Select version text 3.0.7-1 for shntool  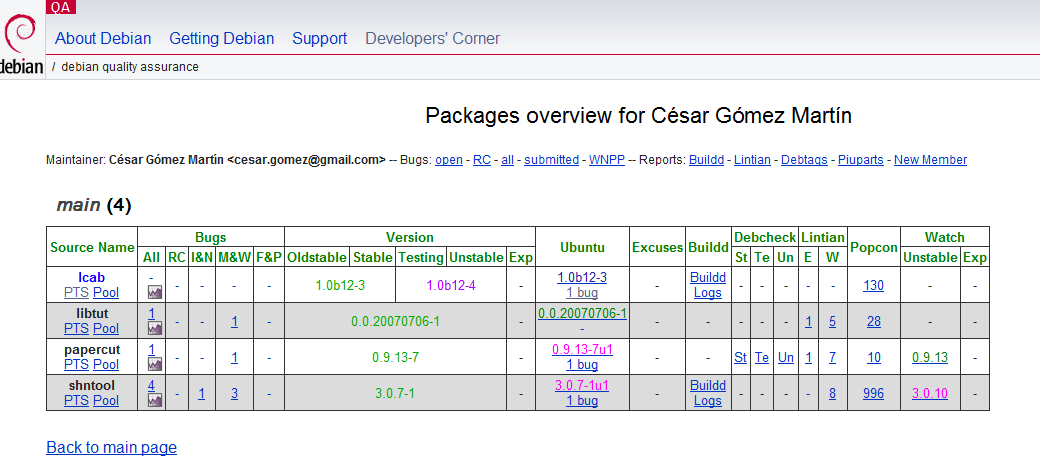tap(395, 393)
